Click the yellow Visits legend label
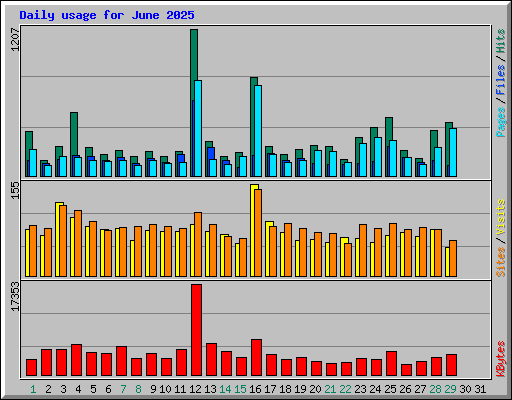Screen dimensions: 512x400 (500, 218)
